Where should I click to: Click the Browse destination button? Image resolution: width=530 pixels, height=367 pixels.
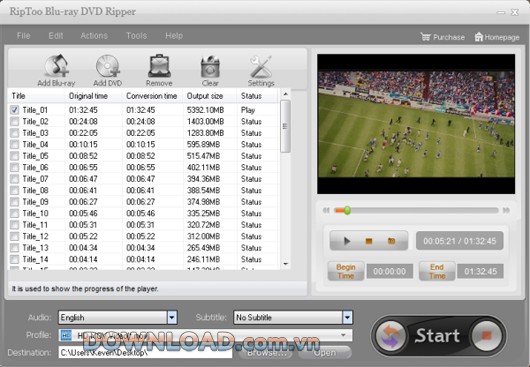click(x=267, y=353)
